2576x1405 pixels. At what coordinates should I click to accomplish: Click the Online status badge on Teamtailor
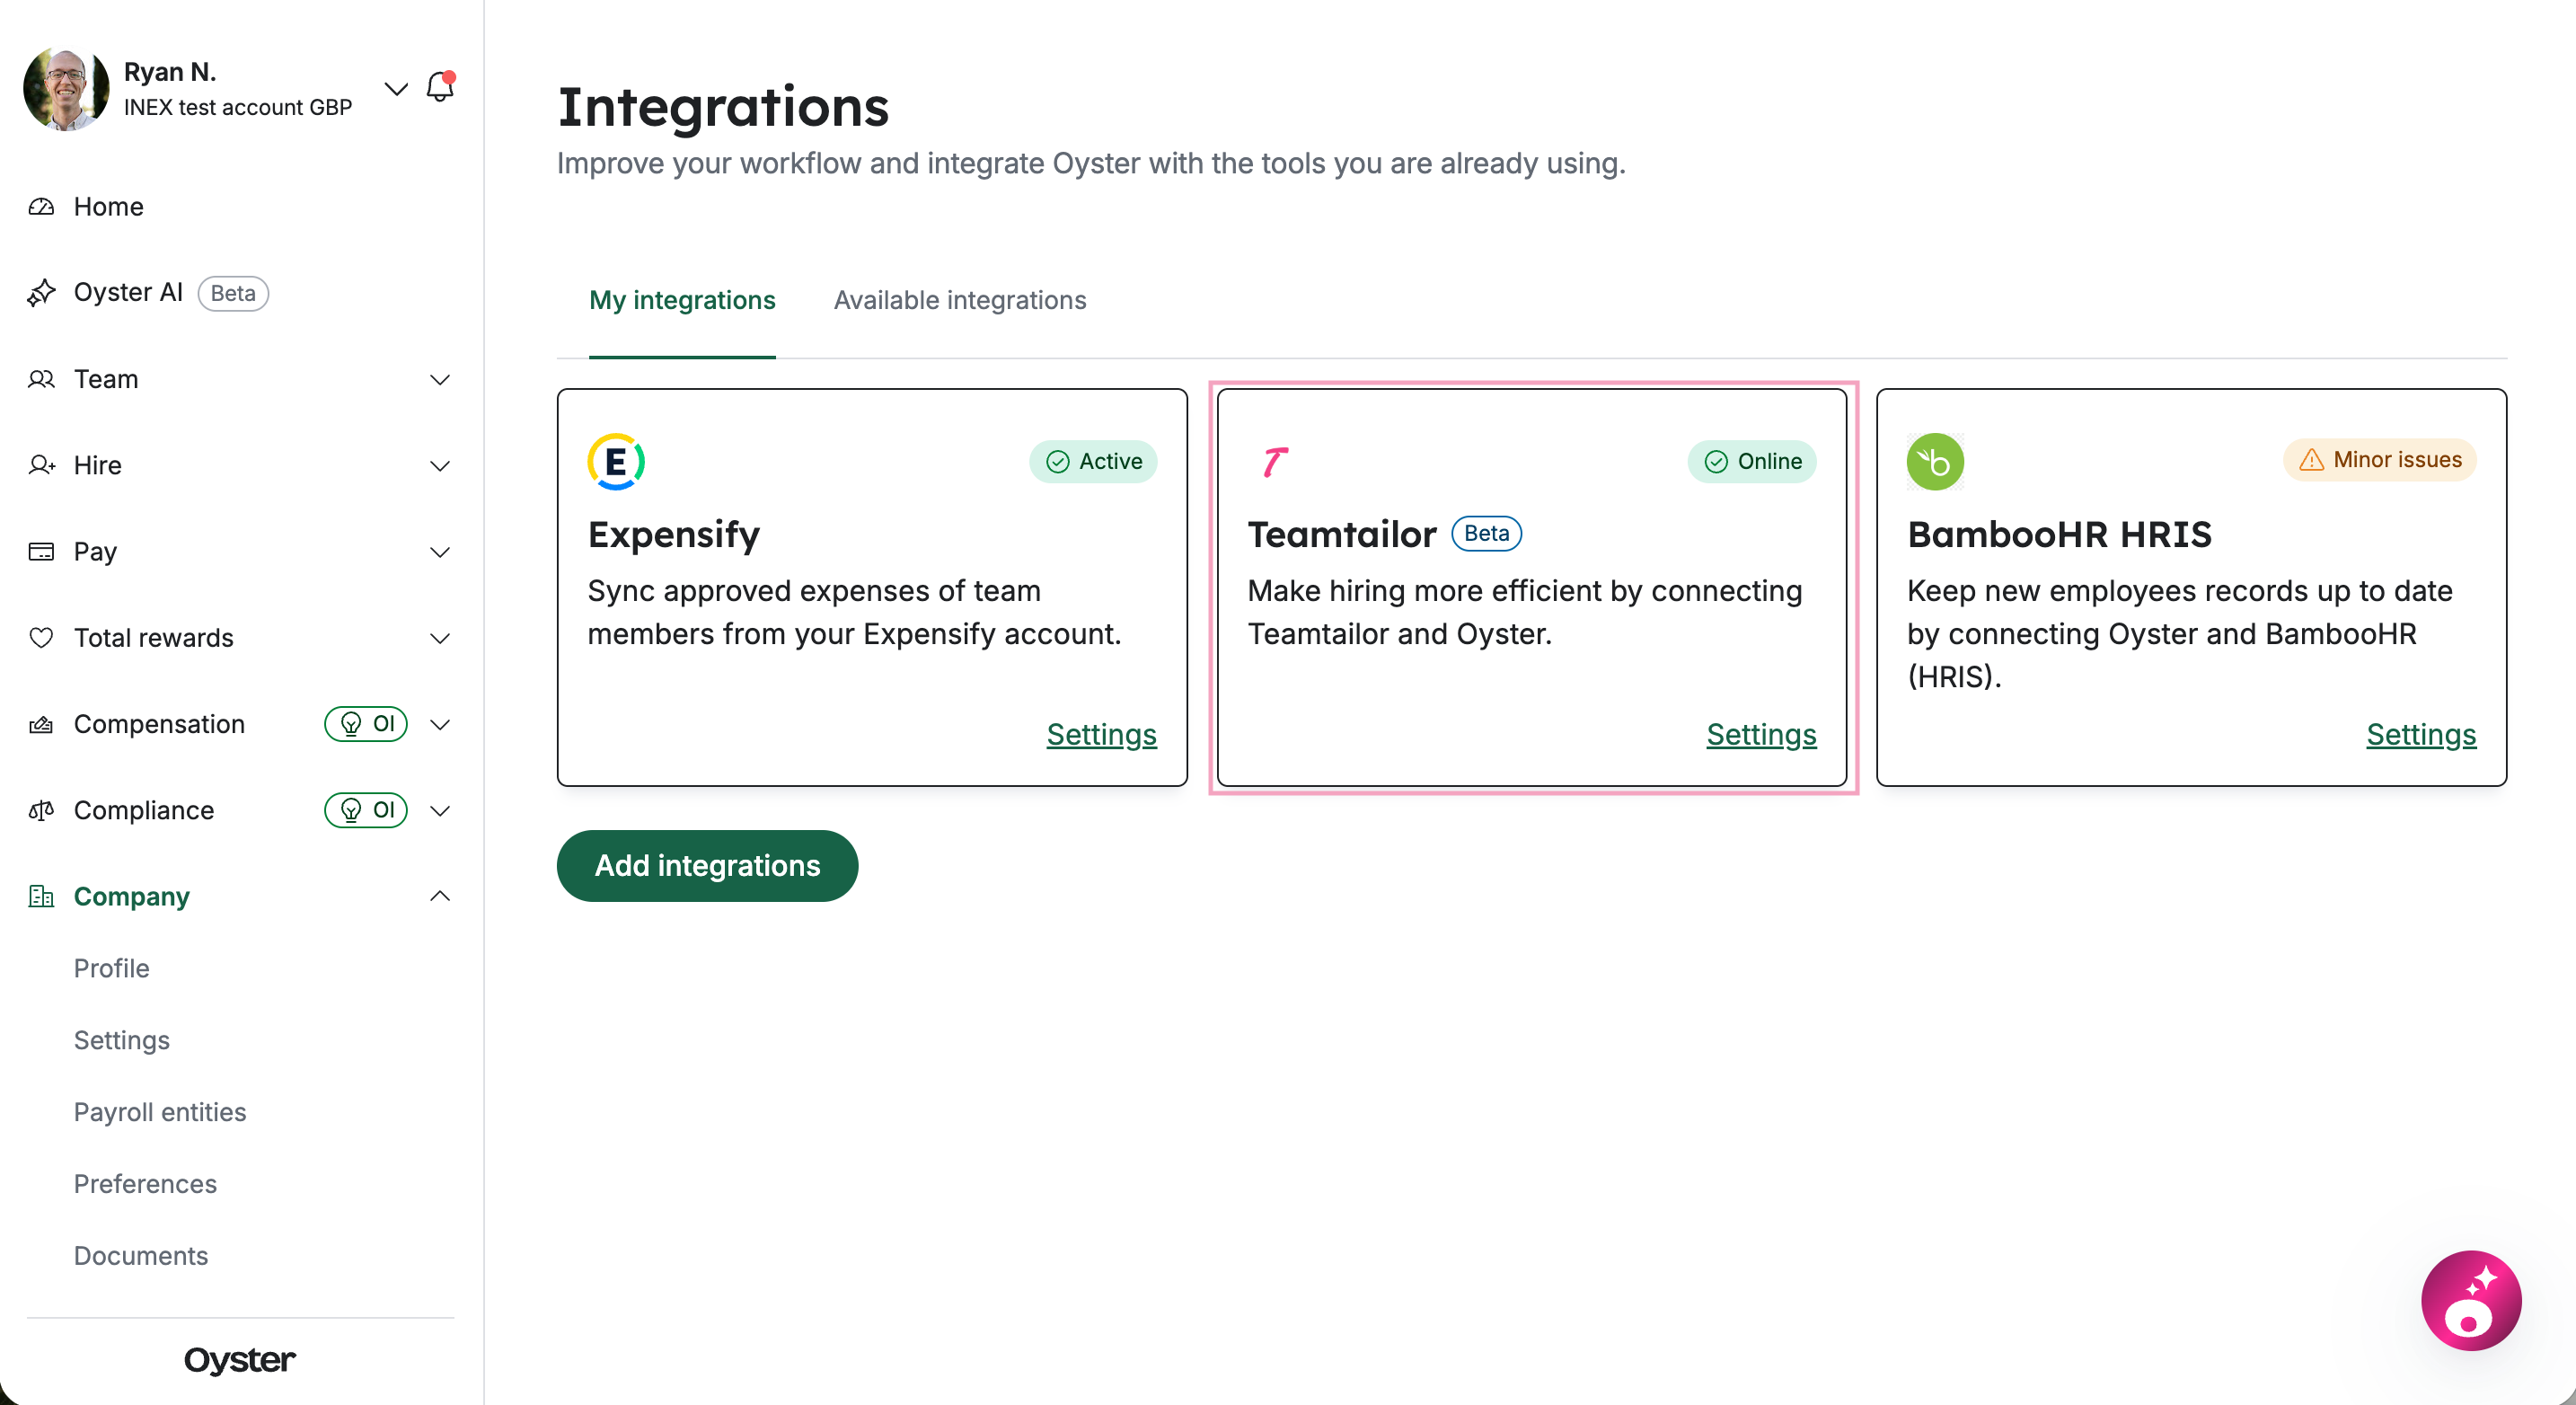[1752, 462]
